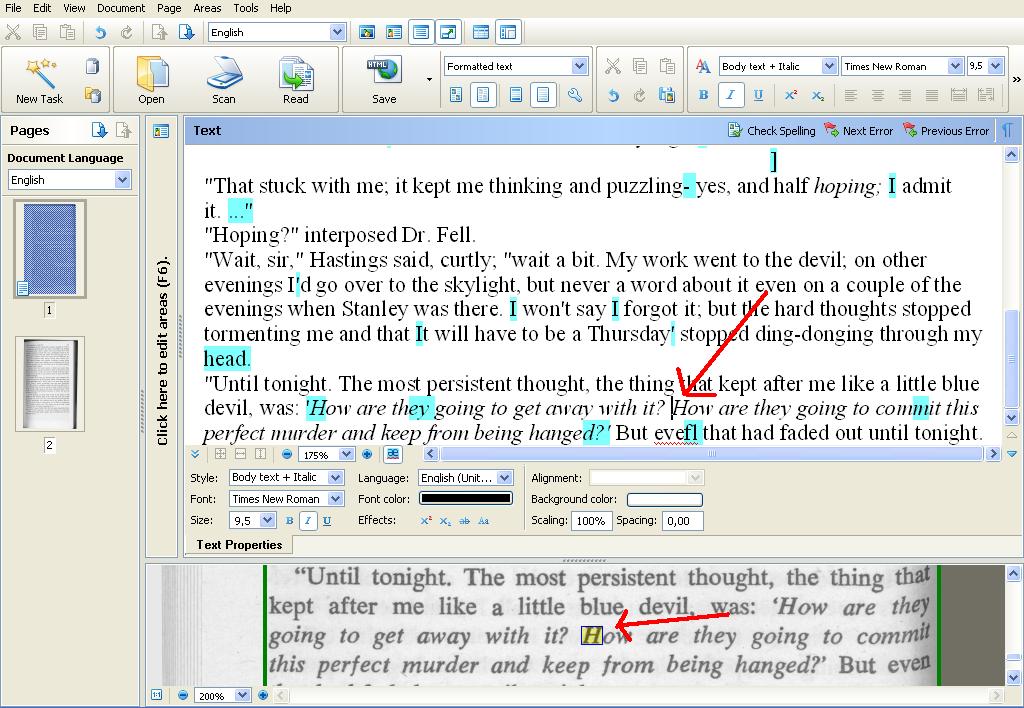Click the Spacing 0,00 field
Image resolution: width=1024 pixels, height=708 pixels.
coord(682,521)
